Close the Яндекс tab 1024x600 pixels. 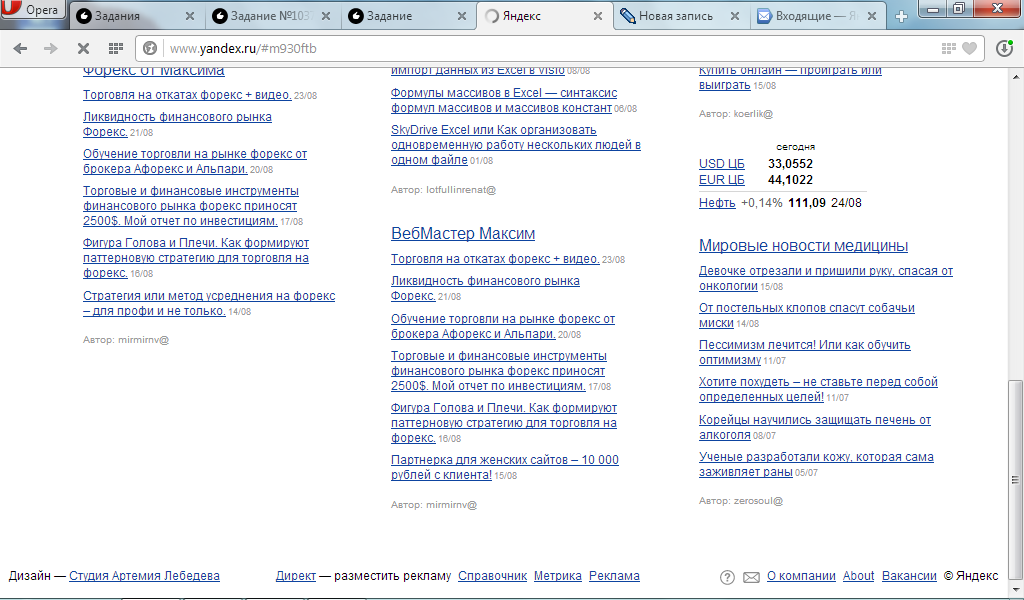click(x=598, y=16)
